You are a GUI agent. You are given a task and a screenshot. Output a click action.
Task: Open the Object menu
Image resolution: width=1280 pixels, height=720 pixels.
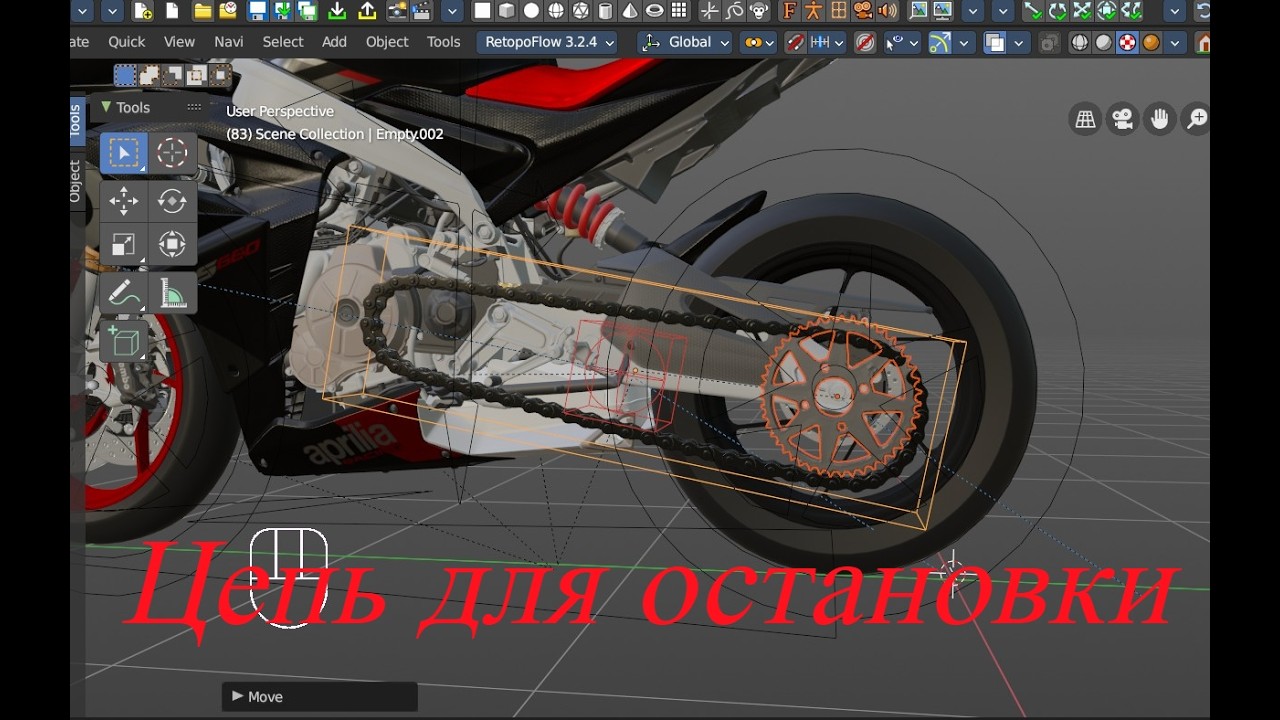click(388, 42)
